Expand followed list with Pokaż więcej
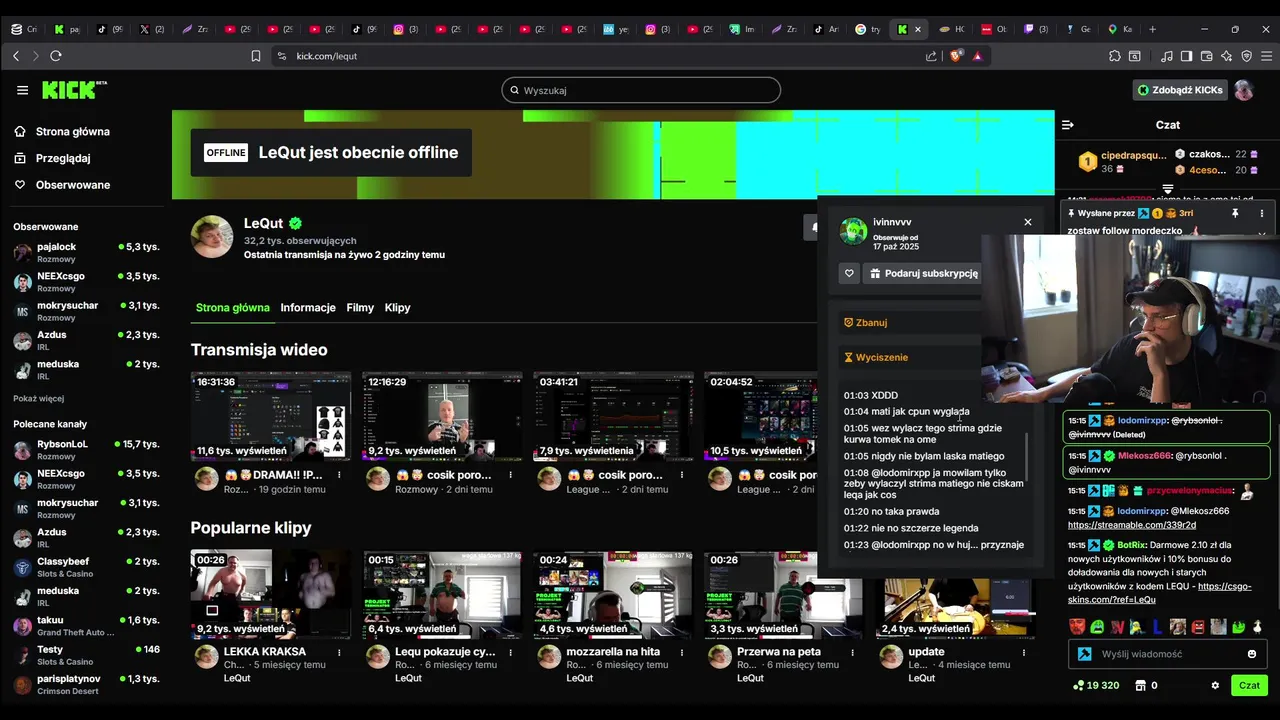The image size is (1280, 720). tap(39, 398)
